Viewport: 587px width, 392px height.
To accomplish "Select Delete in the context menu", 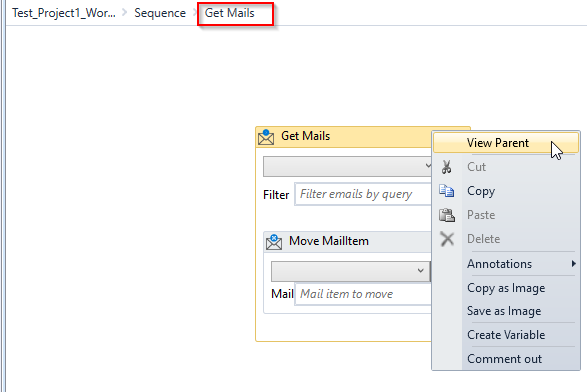I will pos(506,238).
